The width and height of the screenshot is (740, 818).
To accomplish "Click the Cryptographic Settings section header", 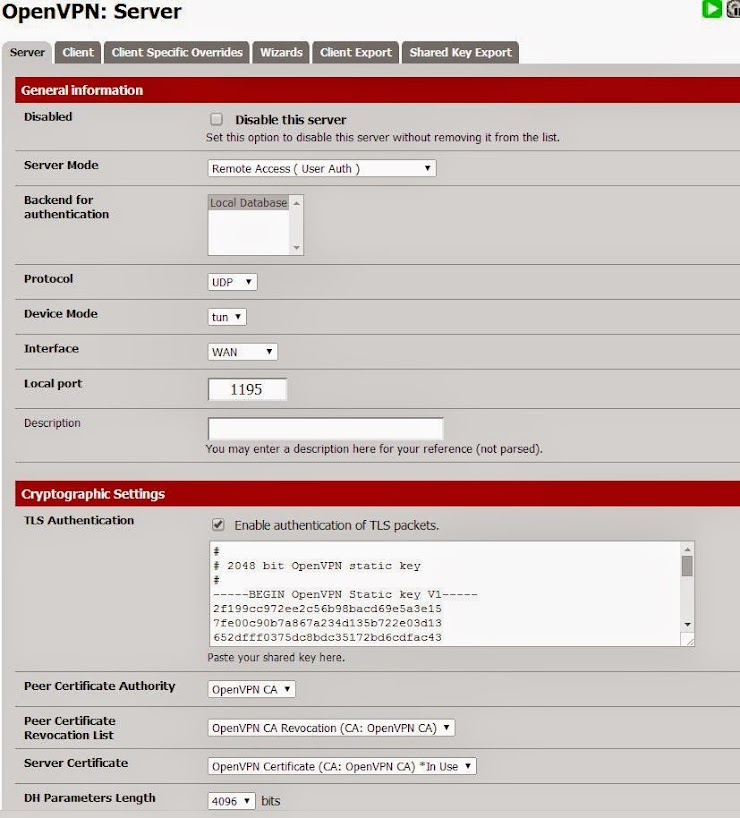I will pos(377,494).
